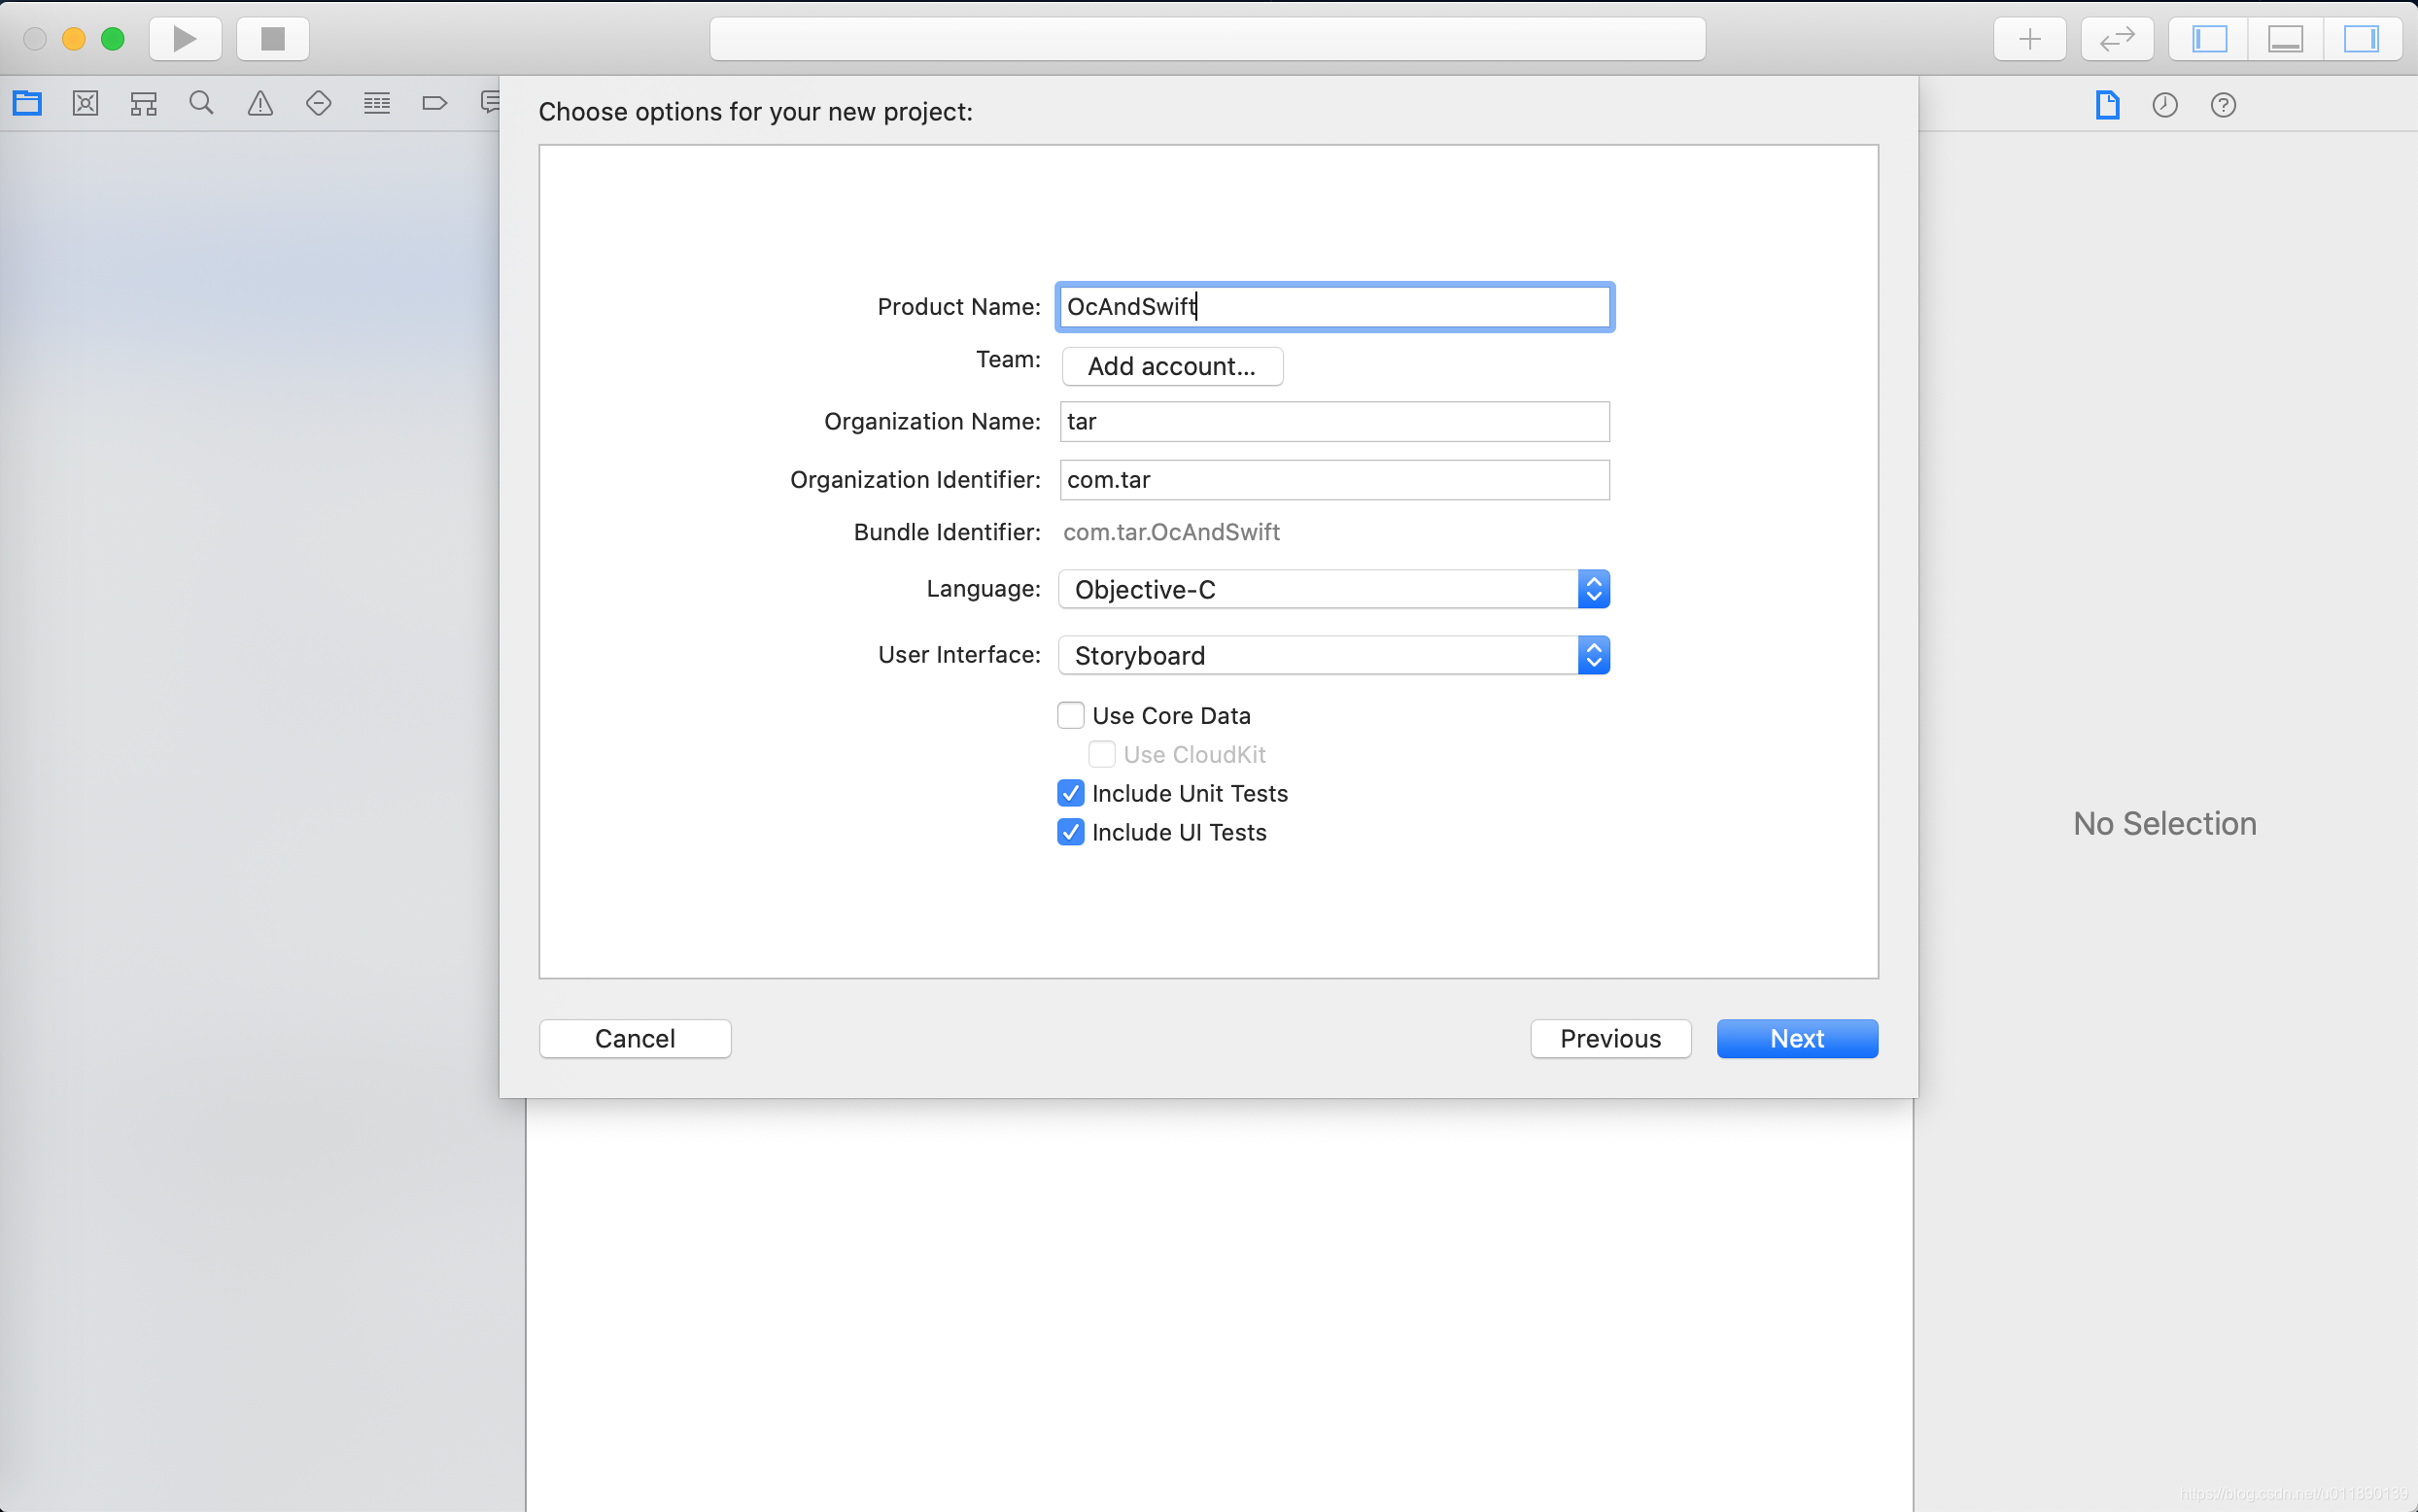
Task: Open the Find navigator magnifier icon
Action: click(x=201, y=103)
